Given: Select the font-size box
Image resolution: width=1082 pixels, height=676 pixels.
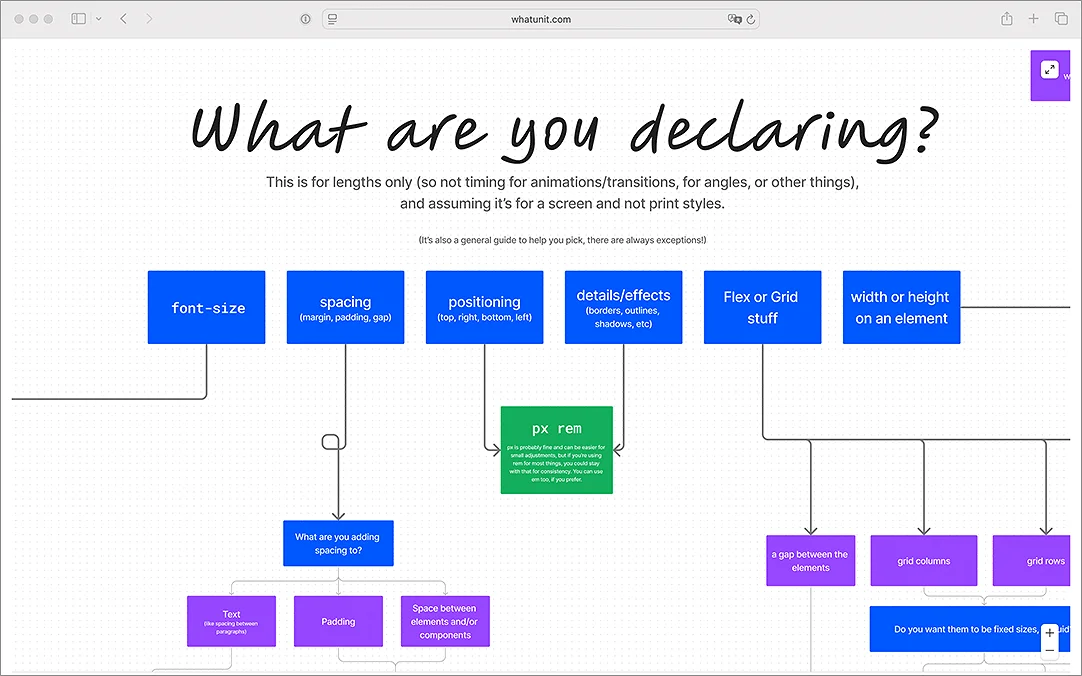Looking at the screenshot, I should (x=206, y=307).
